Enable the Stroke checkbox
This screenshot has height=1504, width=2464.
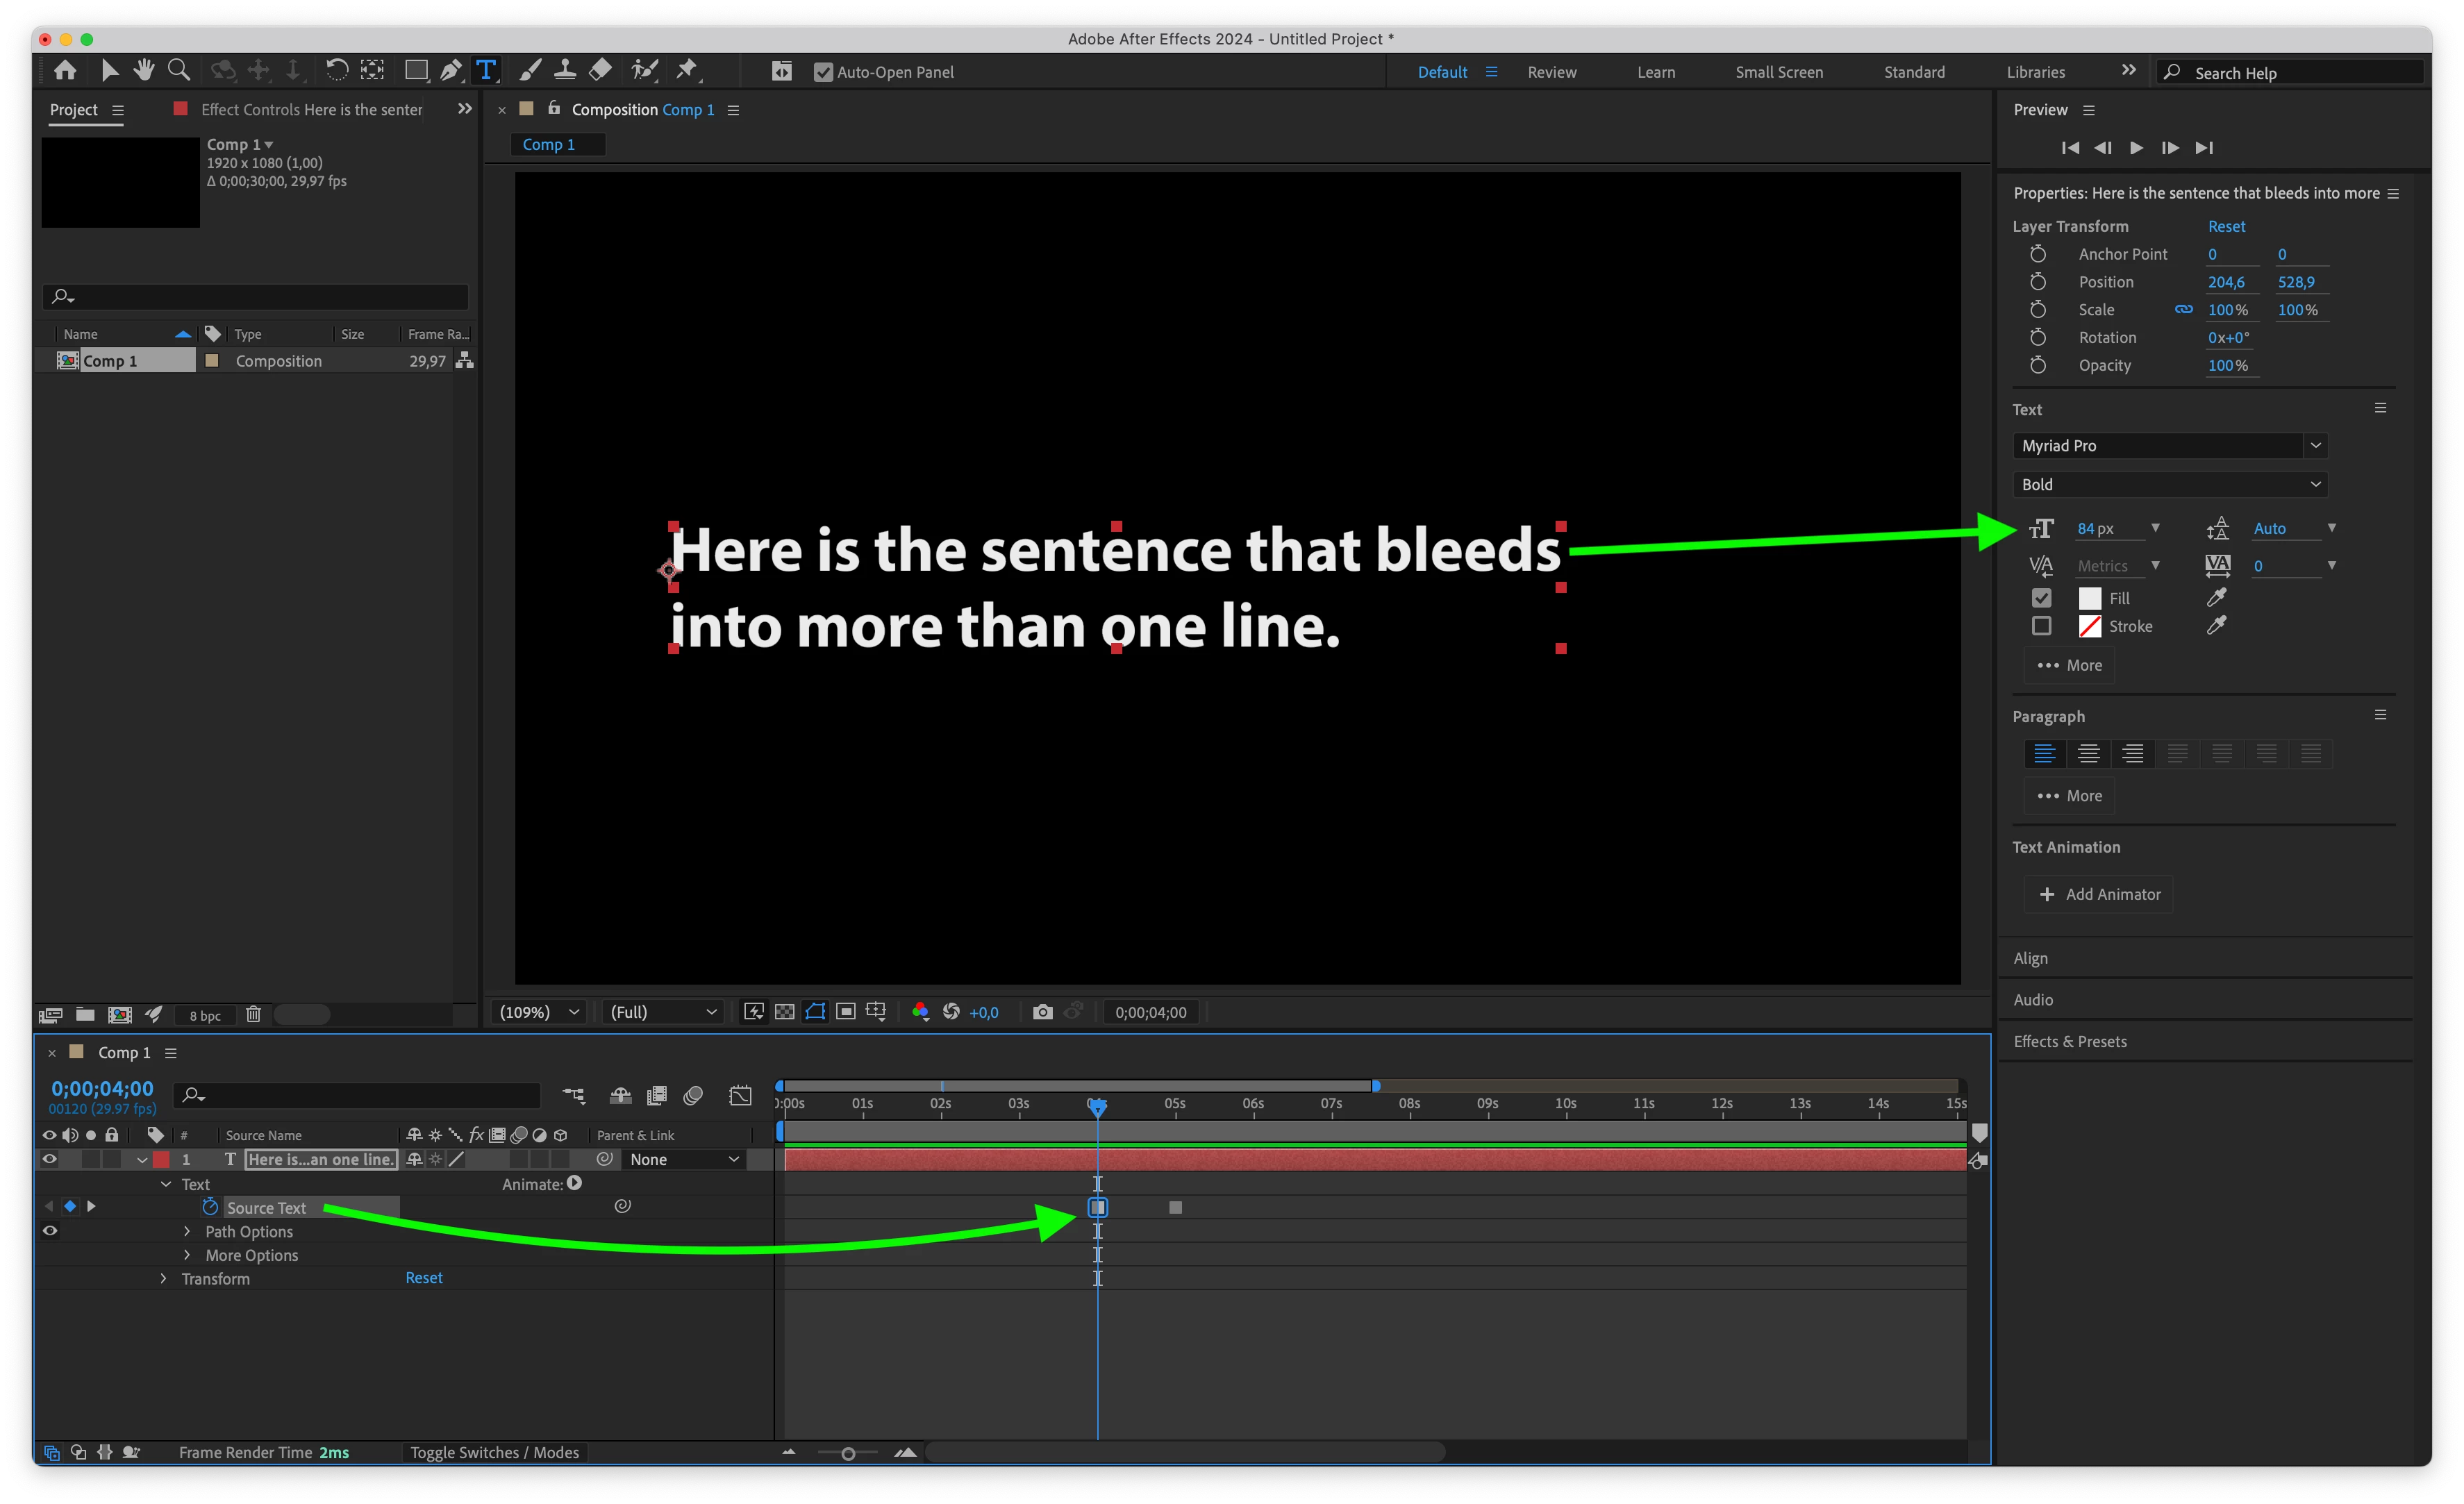click(x=2041, y=626)
